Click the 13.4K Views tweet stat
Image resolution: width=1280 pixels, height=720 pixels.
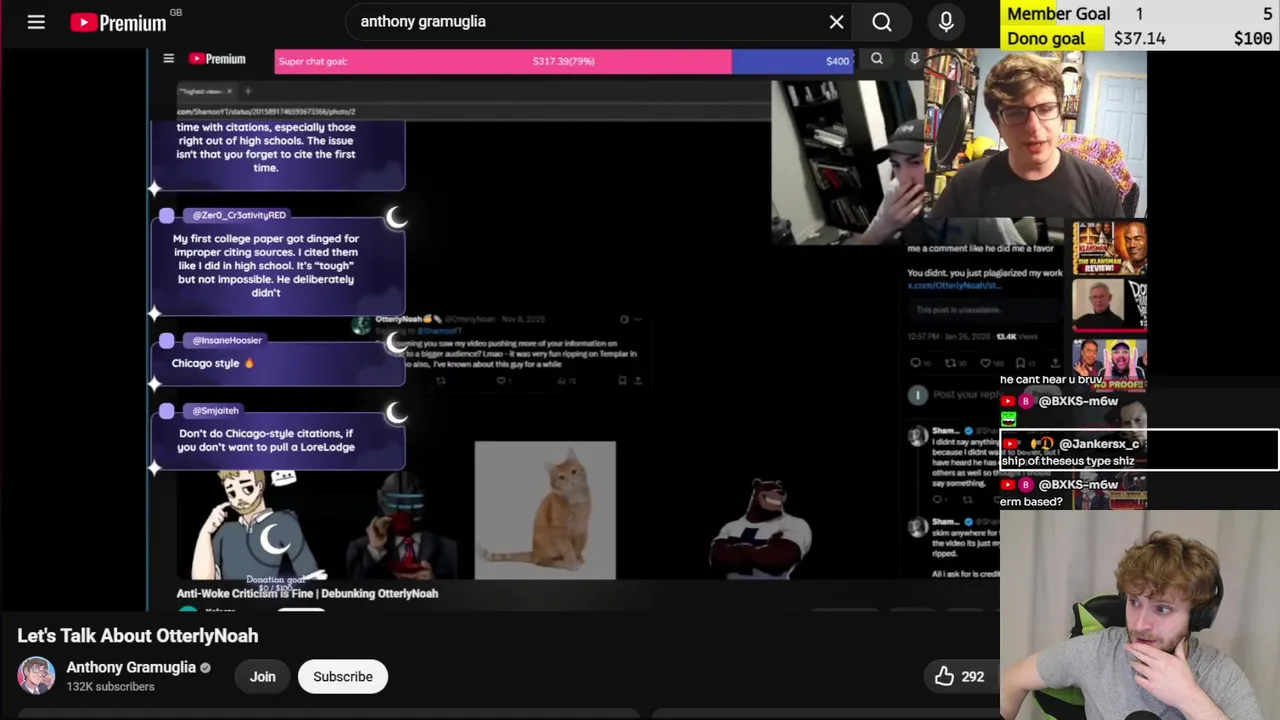click(1016, 336)
